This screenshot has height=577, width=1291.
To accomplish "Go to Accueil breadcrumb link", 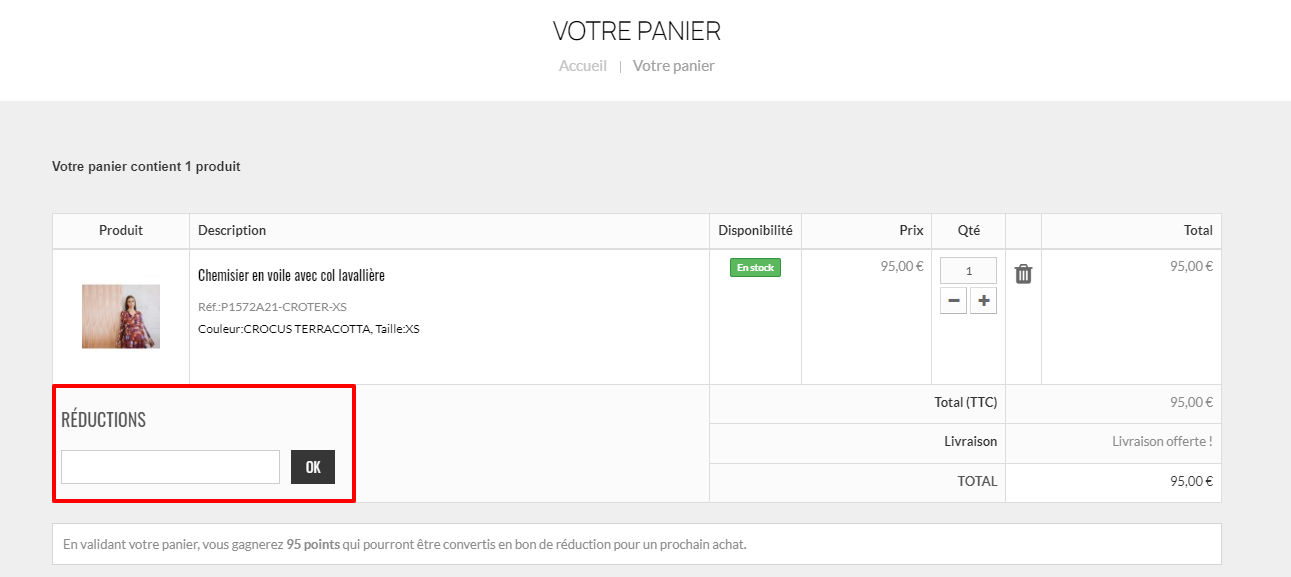I will 583,66.
